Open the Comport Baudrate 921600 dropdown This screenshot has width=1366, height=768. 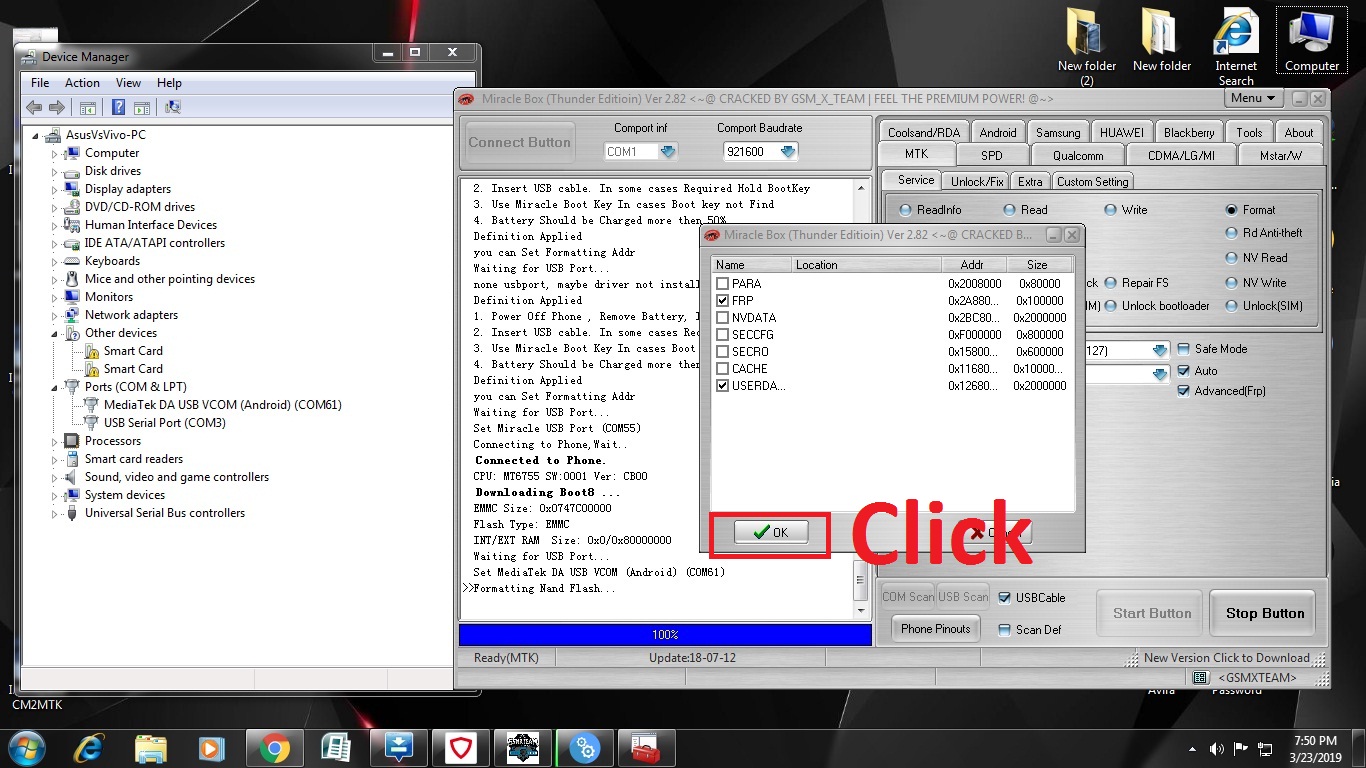[788, 152]
